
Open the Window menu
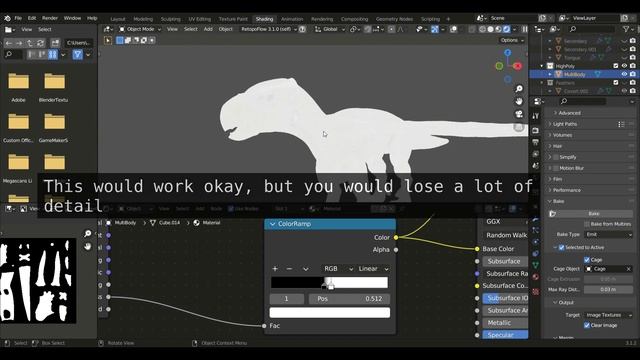pyautogui.click(x=72, y=18)
